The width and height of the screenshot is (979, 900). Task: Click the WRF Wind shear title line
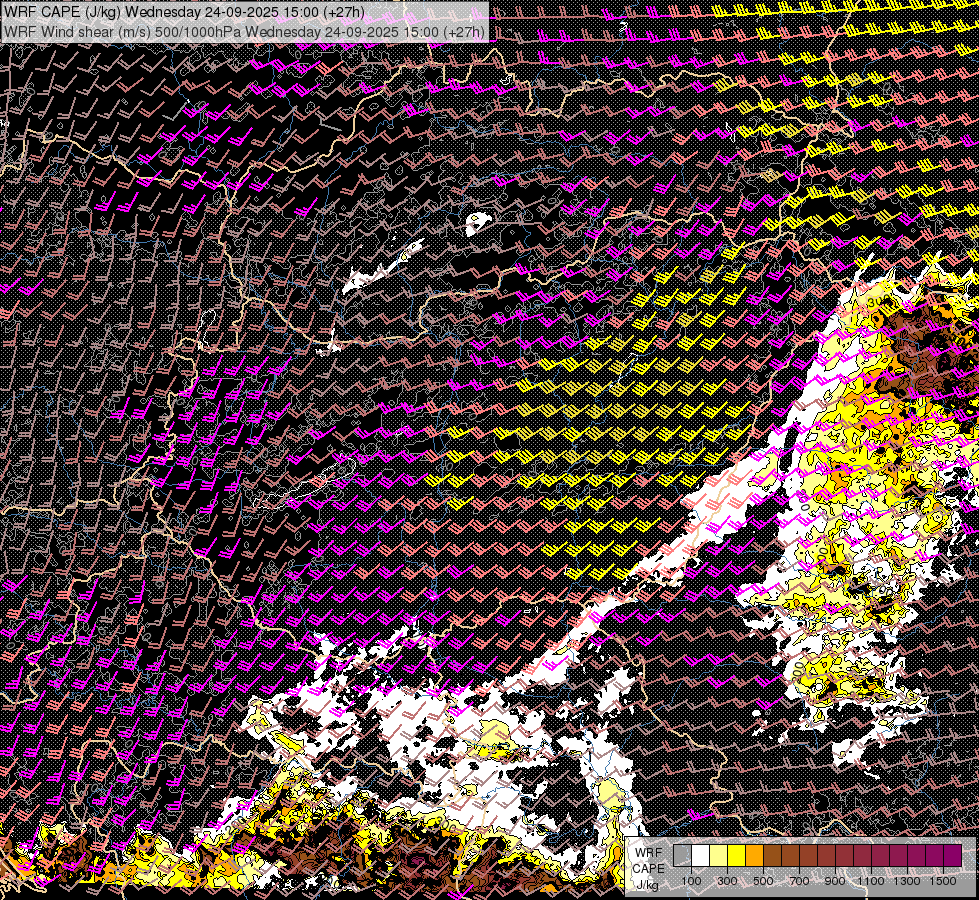click(244, 32)
